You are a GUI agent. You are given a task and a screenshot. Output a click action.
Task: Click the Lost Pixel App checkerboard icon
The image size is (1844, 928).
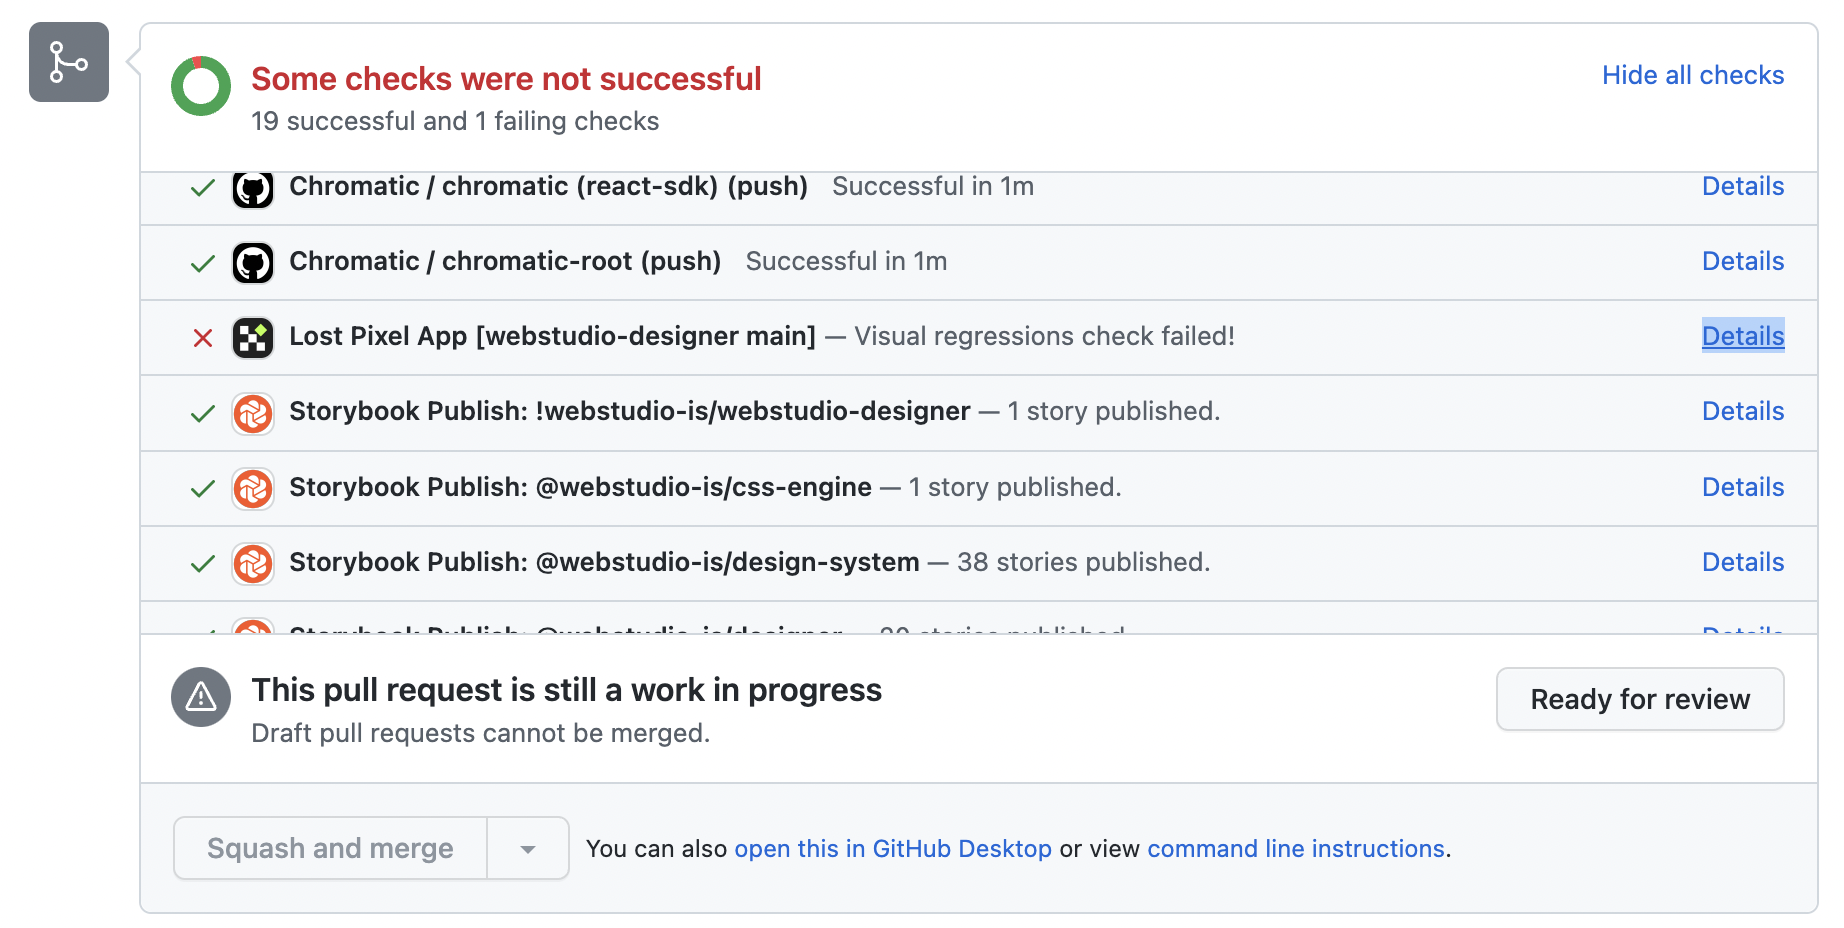[253, 338]
